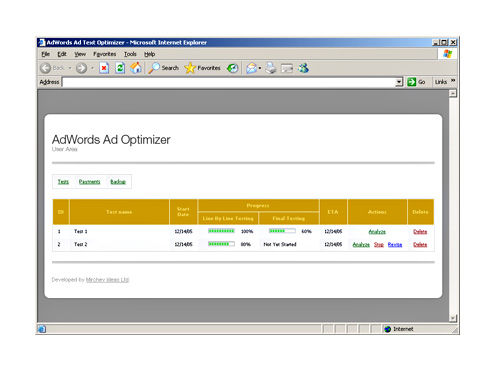This screenshot has width=500, height=375.
Task: Go to the Home page icon
Action: (136, 68)
